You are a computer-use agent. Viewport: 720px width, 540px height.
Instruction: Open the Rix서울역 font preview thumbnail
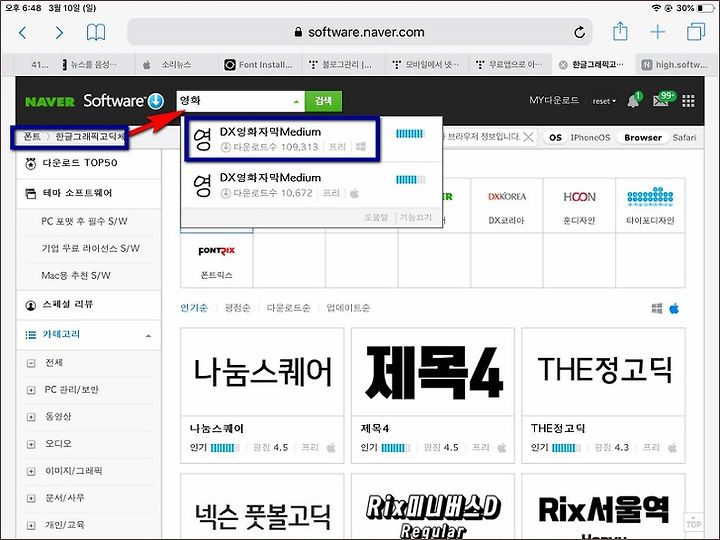point(603,507)
